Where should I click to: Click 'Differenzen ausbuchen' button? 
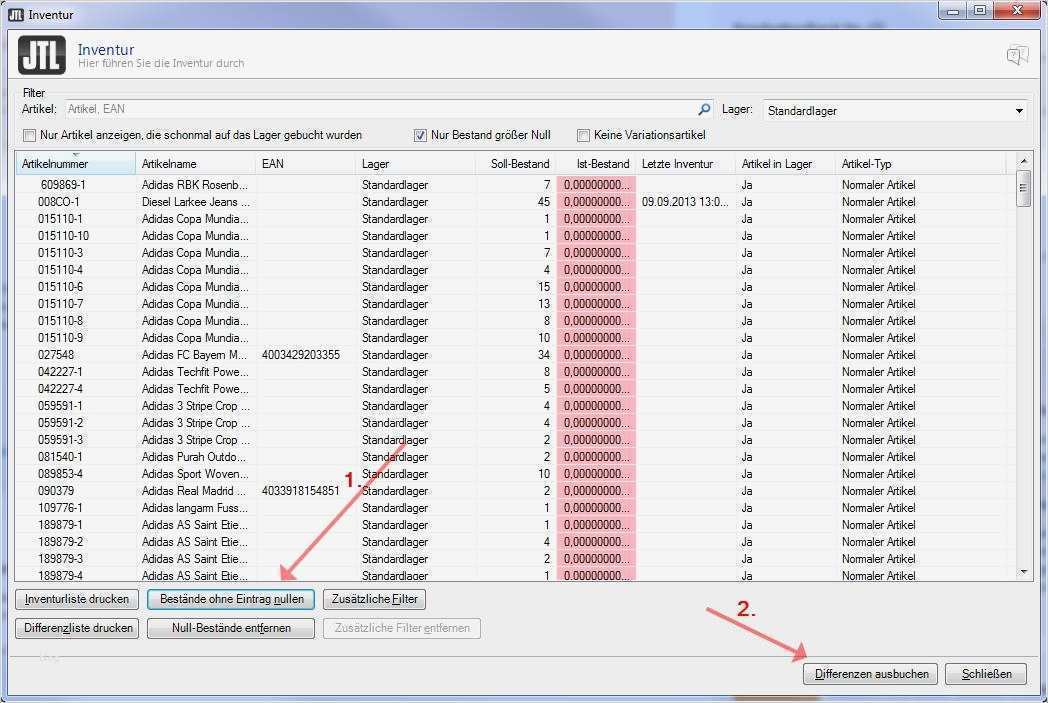coord(871,674)
